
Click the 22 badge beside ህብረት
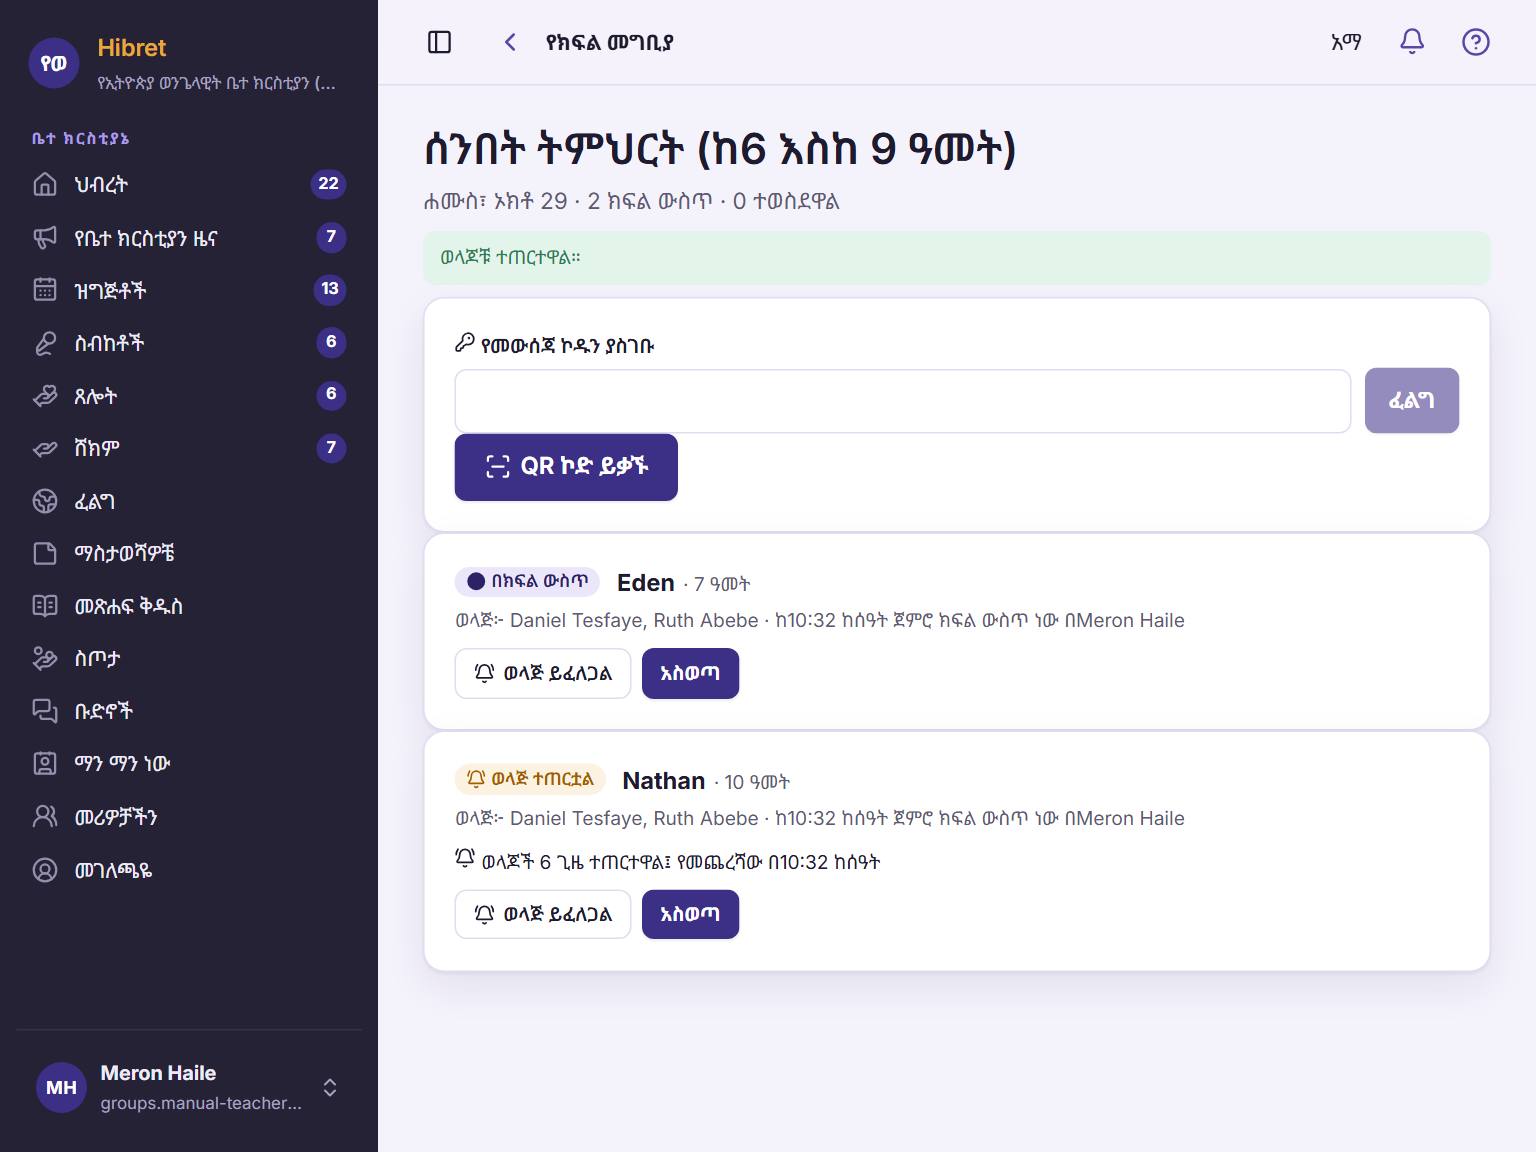(x=328, y=184)
